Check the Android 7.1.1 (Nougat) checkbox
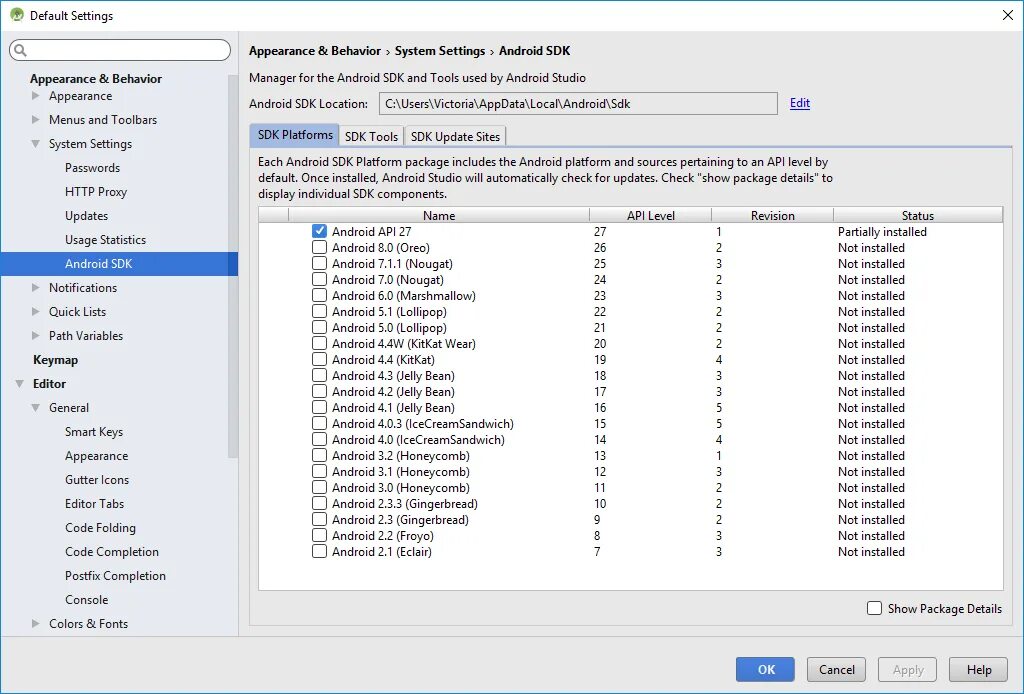Image resolution: width=1024 pixels, height=694 pixels. click(x=319, y=263)
